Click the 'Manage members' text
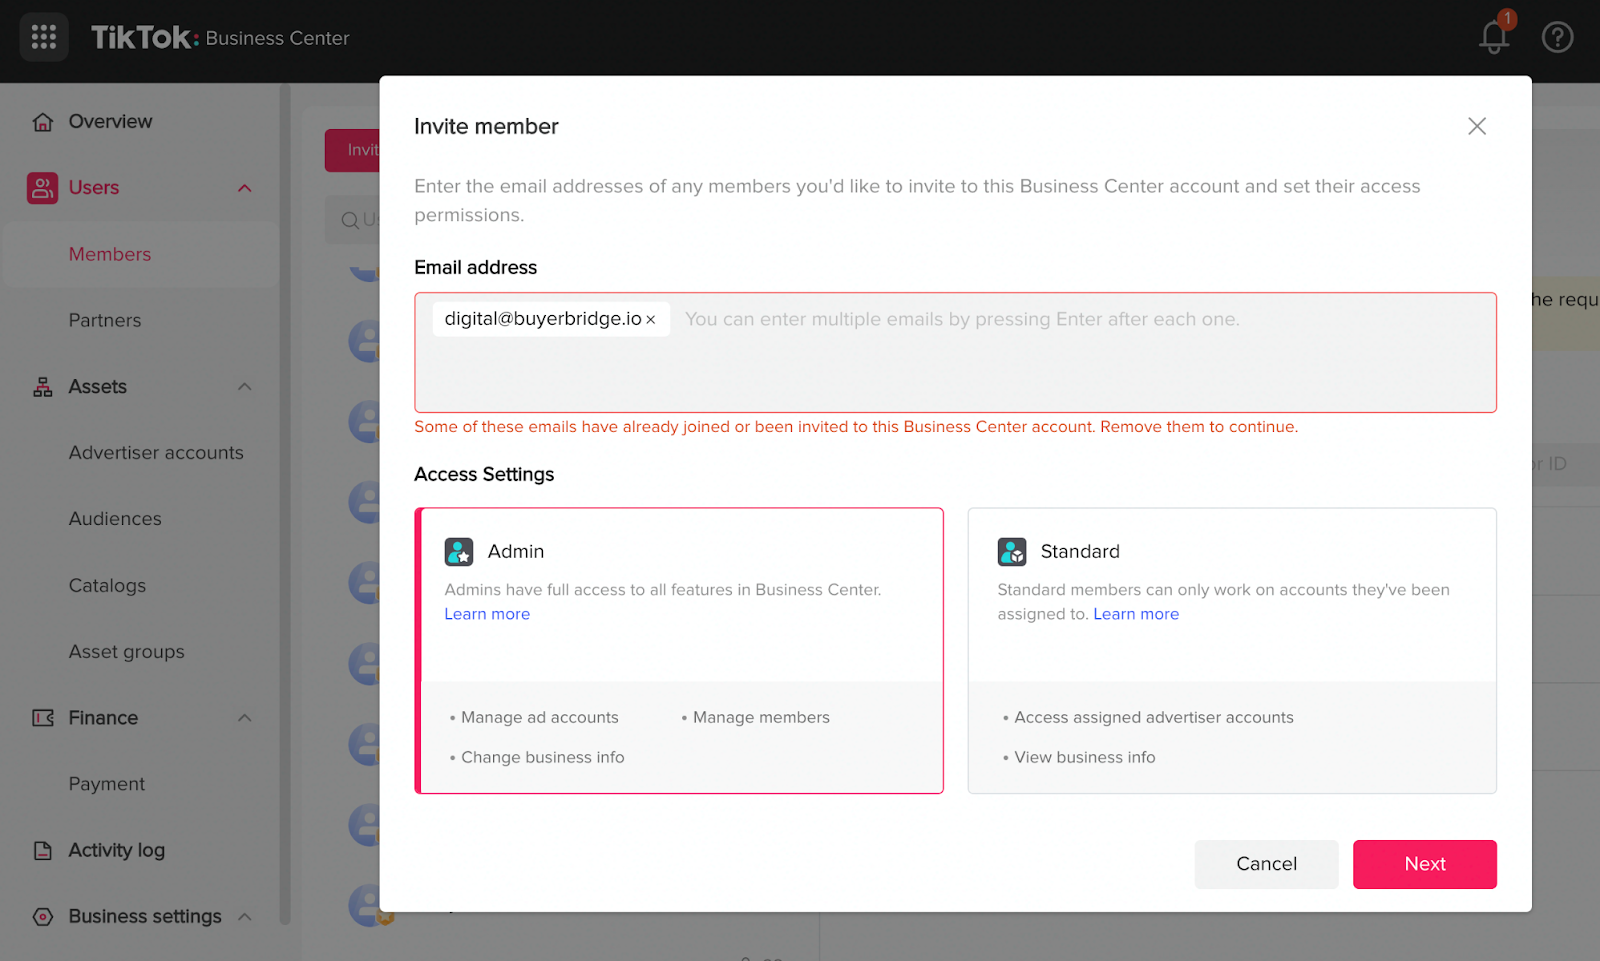The height and width of the screenshot is (961, 1600). click(761, 718)
